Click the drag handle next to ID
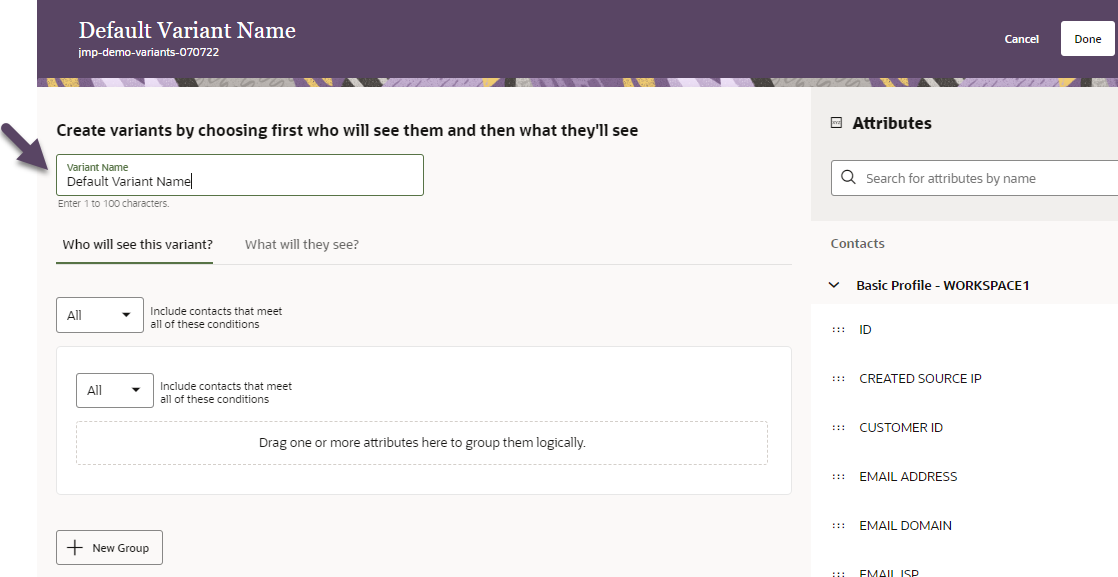The width and height of the screenshot is (1118, 577). coord(837,330)
